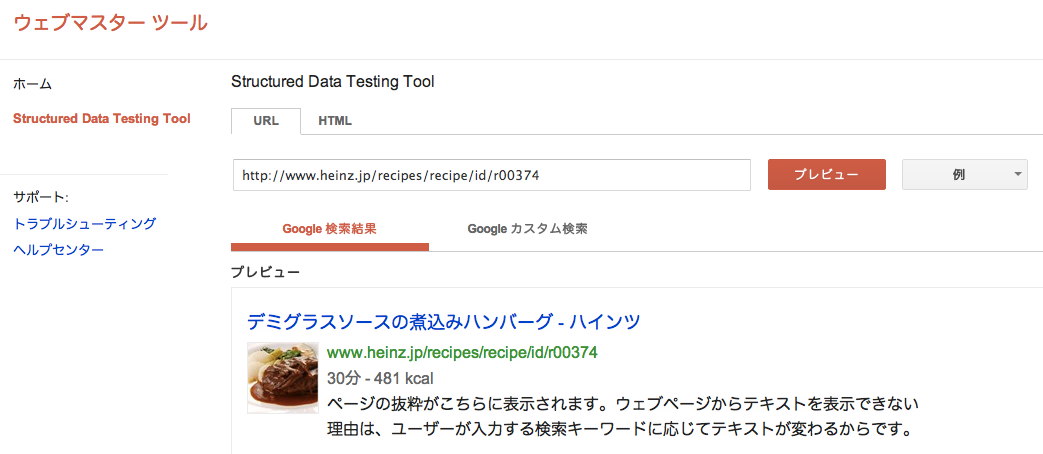
Task: Click the 30分 - 481 kcal rich snippet line
Action: coord(380,379)
